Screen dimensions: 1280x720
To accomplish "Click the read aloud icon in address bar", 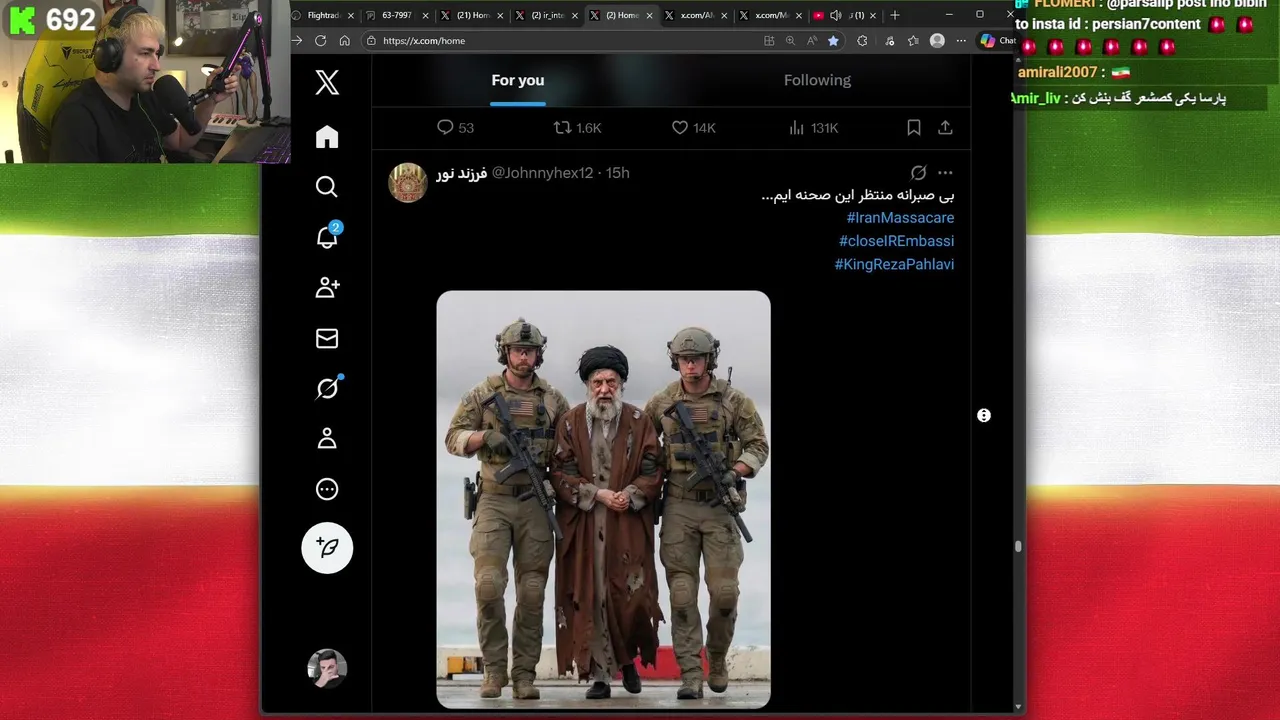I will tap(811, 41).
